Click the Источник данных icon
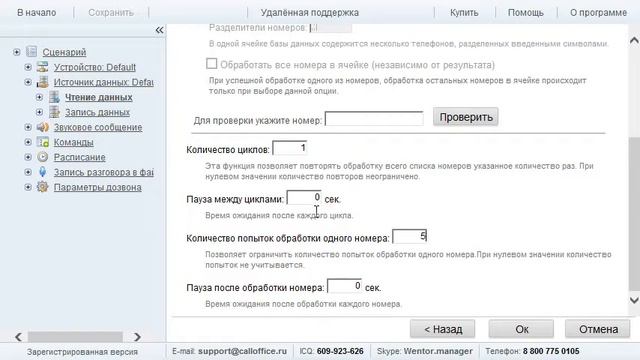The height and width of the screenshot is (360, 640). 42,82
